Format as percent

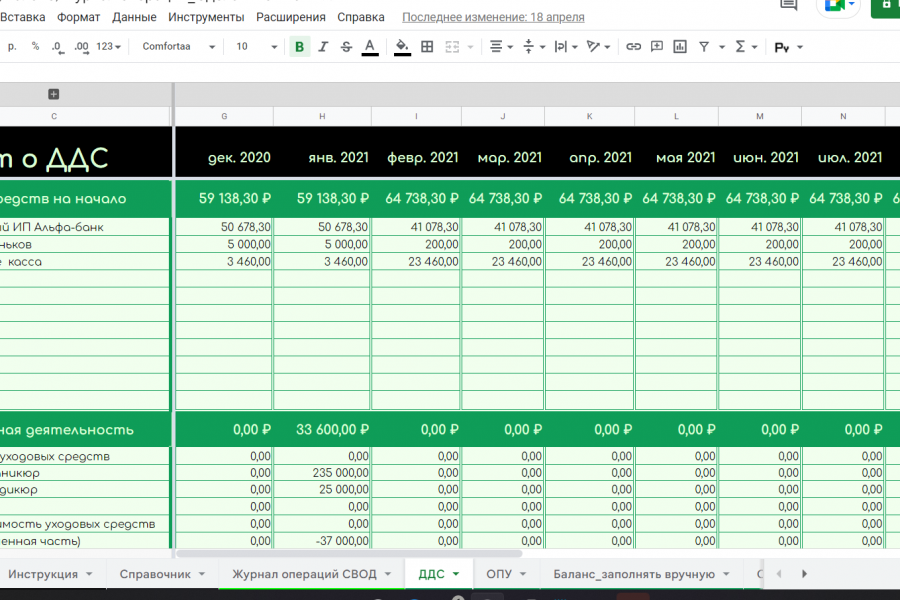(36, 47)
